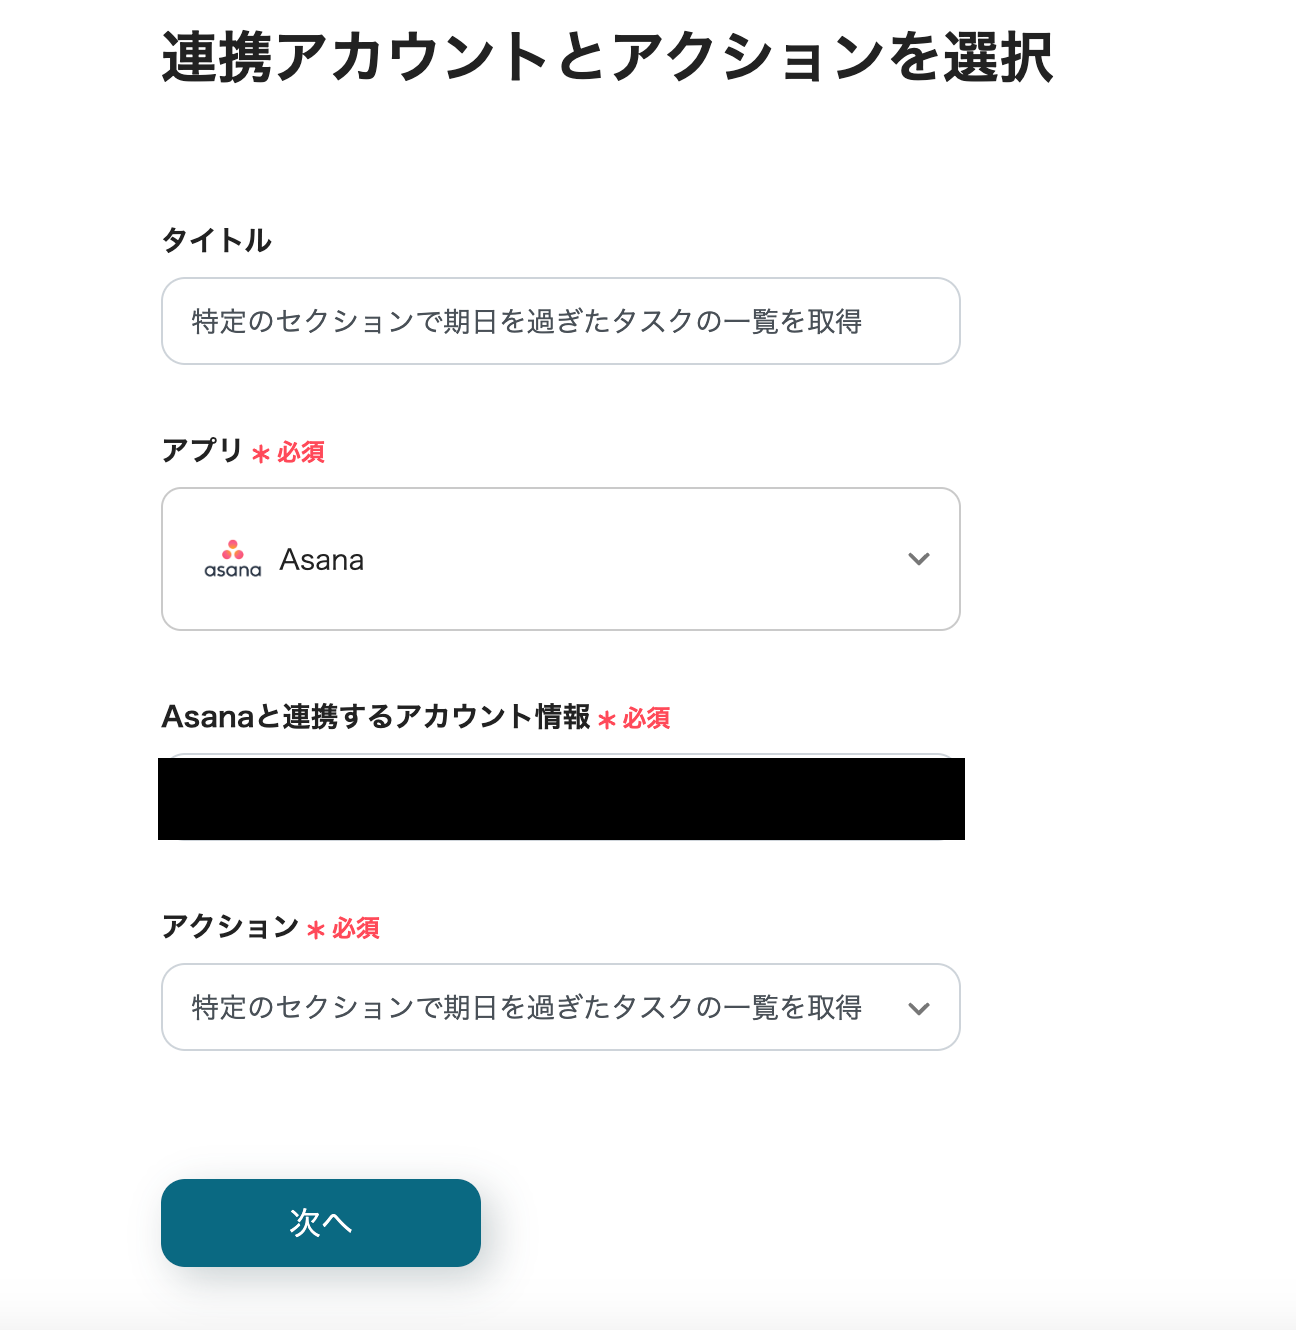Click the アクション field label
The width and height of the screenshot is (1296, 1330).
[x=230, y=927]
